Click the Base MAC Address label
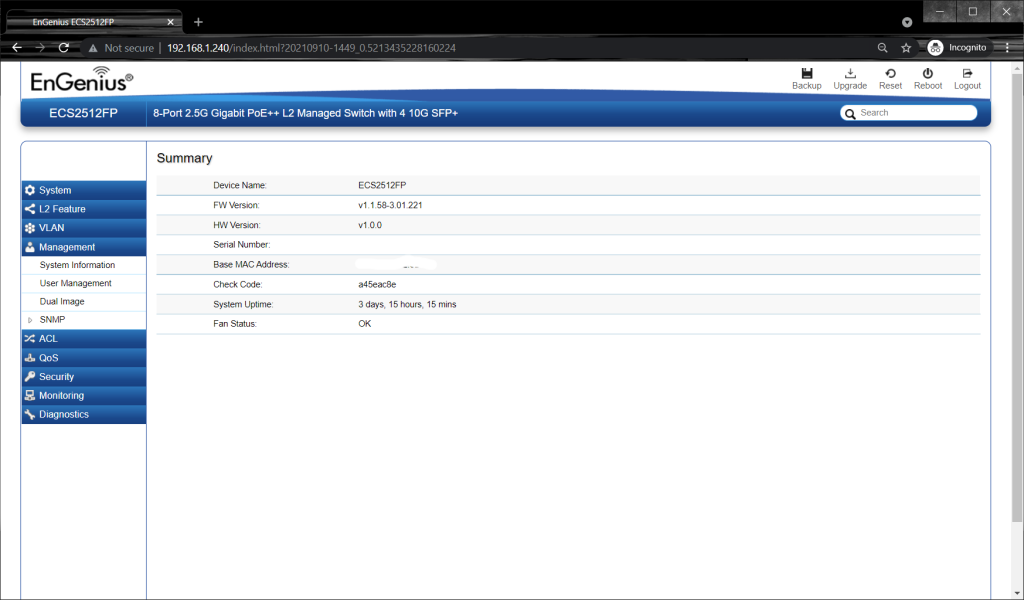 tap(251, 264)
